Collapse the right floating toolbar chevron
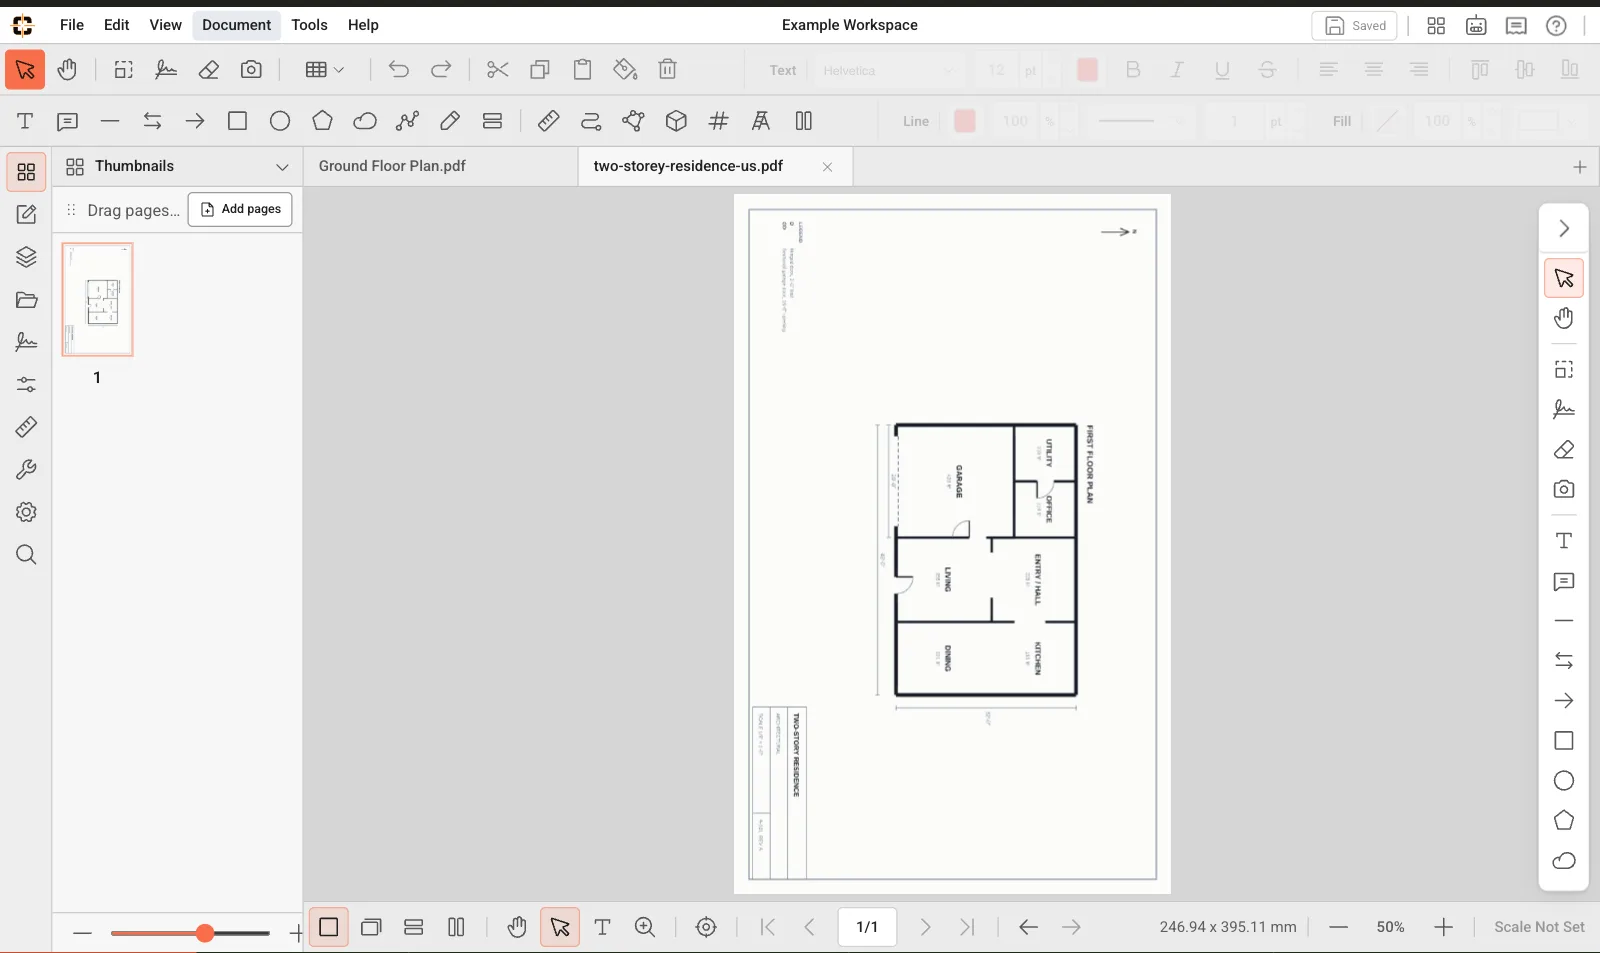The height and width of the screenshot is (953, 1600). 1564,229
